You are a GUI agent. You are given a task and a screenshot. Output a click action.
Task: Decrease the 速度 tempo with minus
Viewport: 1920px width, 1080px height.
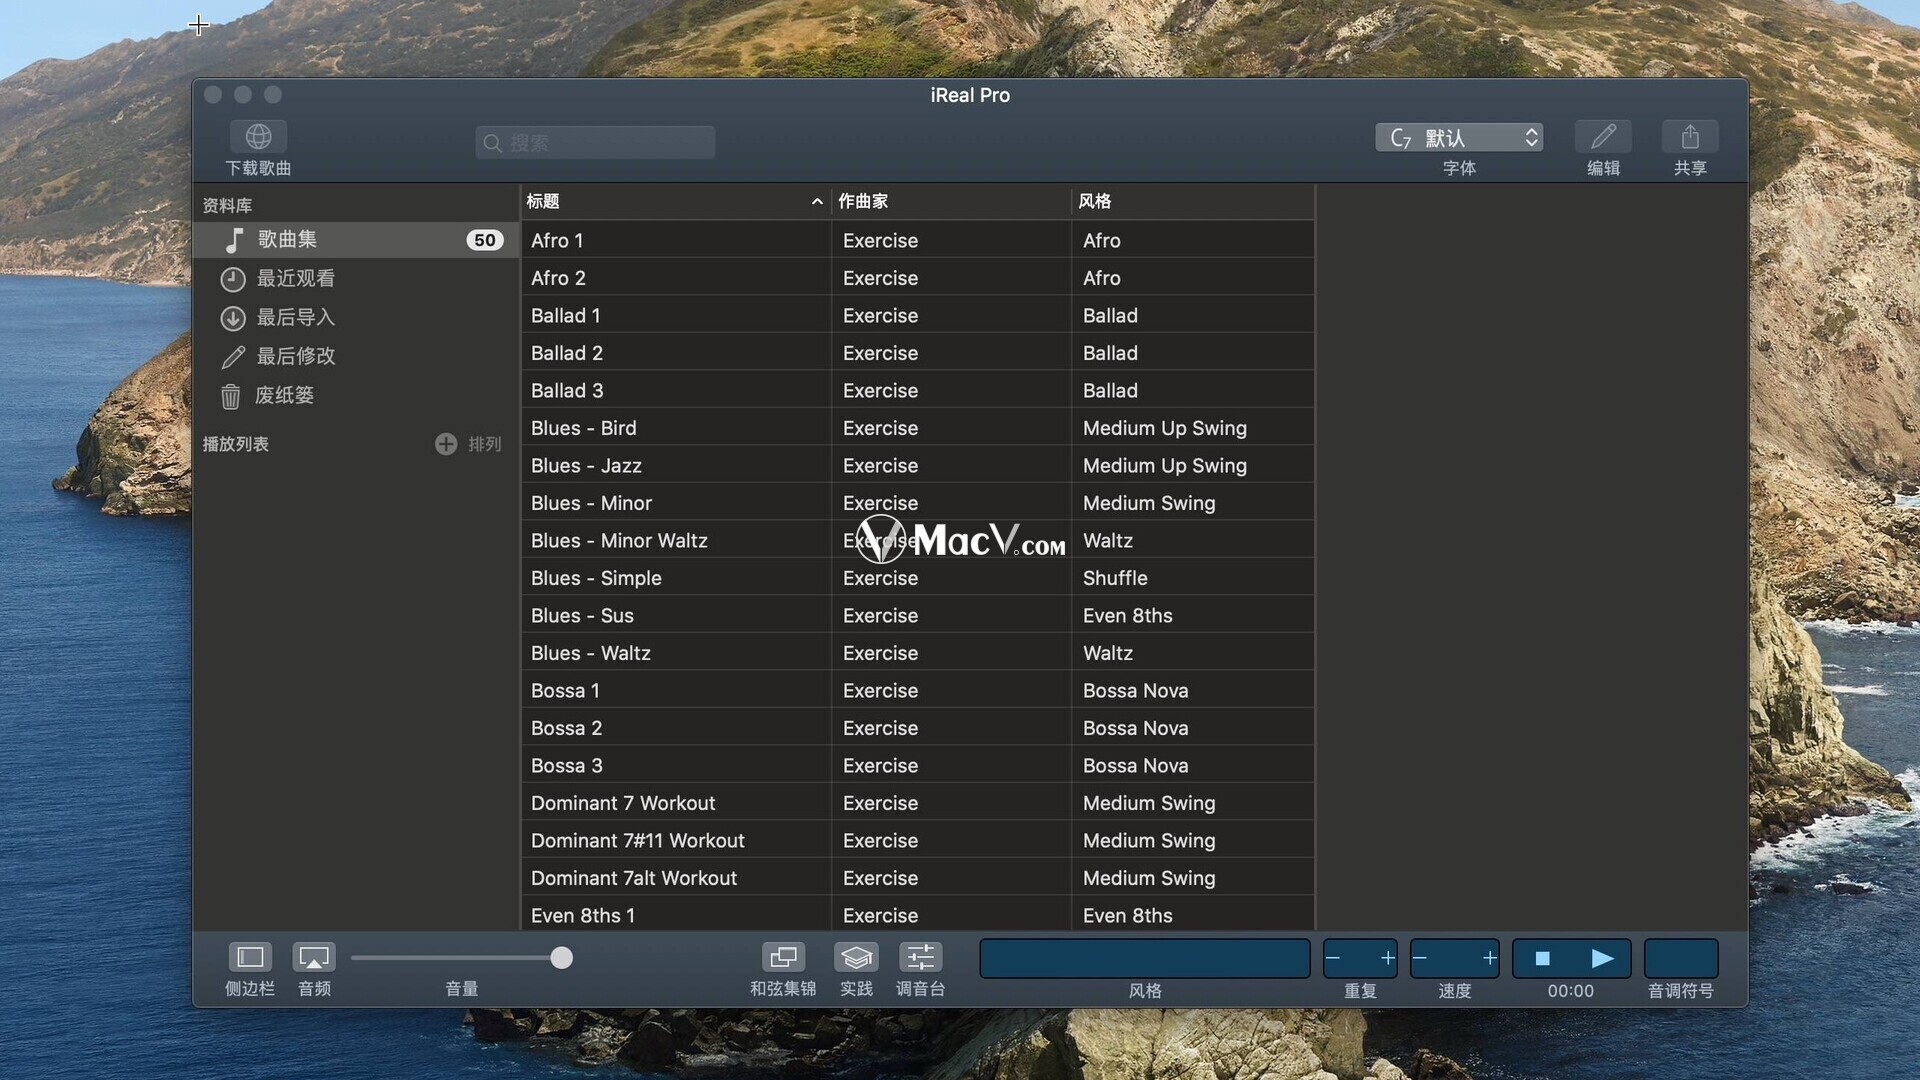coord(1420,958)
